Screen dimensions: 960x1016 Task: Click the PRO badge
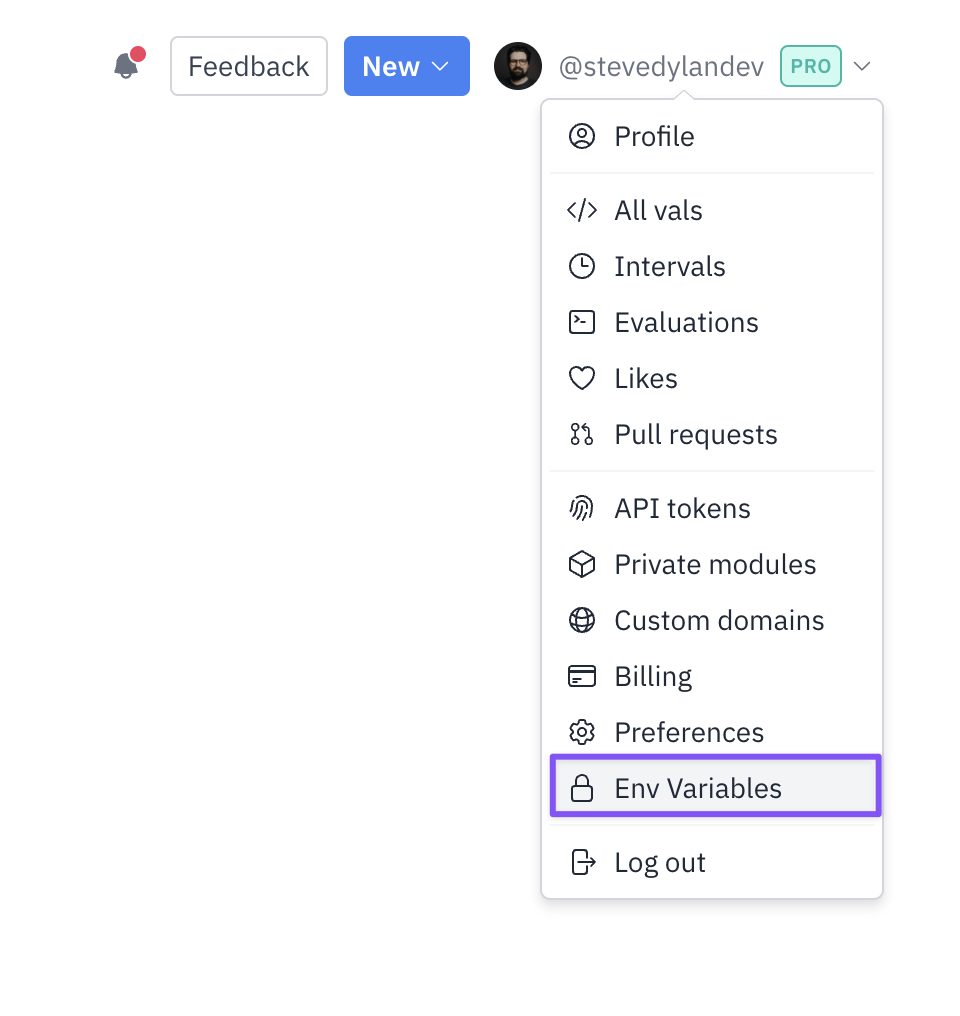[810, 66]
